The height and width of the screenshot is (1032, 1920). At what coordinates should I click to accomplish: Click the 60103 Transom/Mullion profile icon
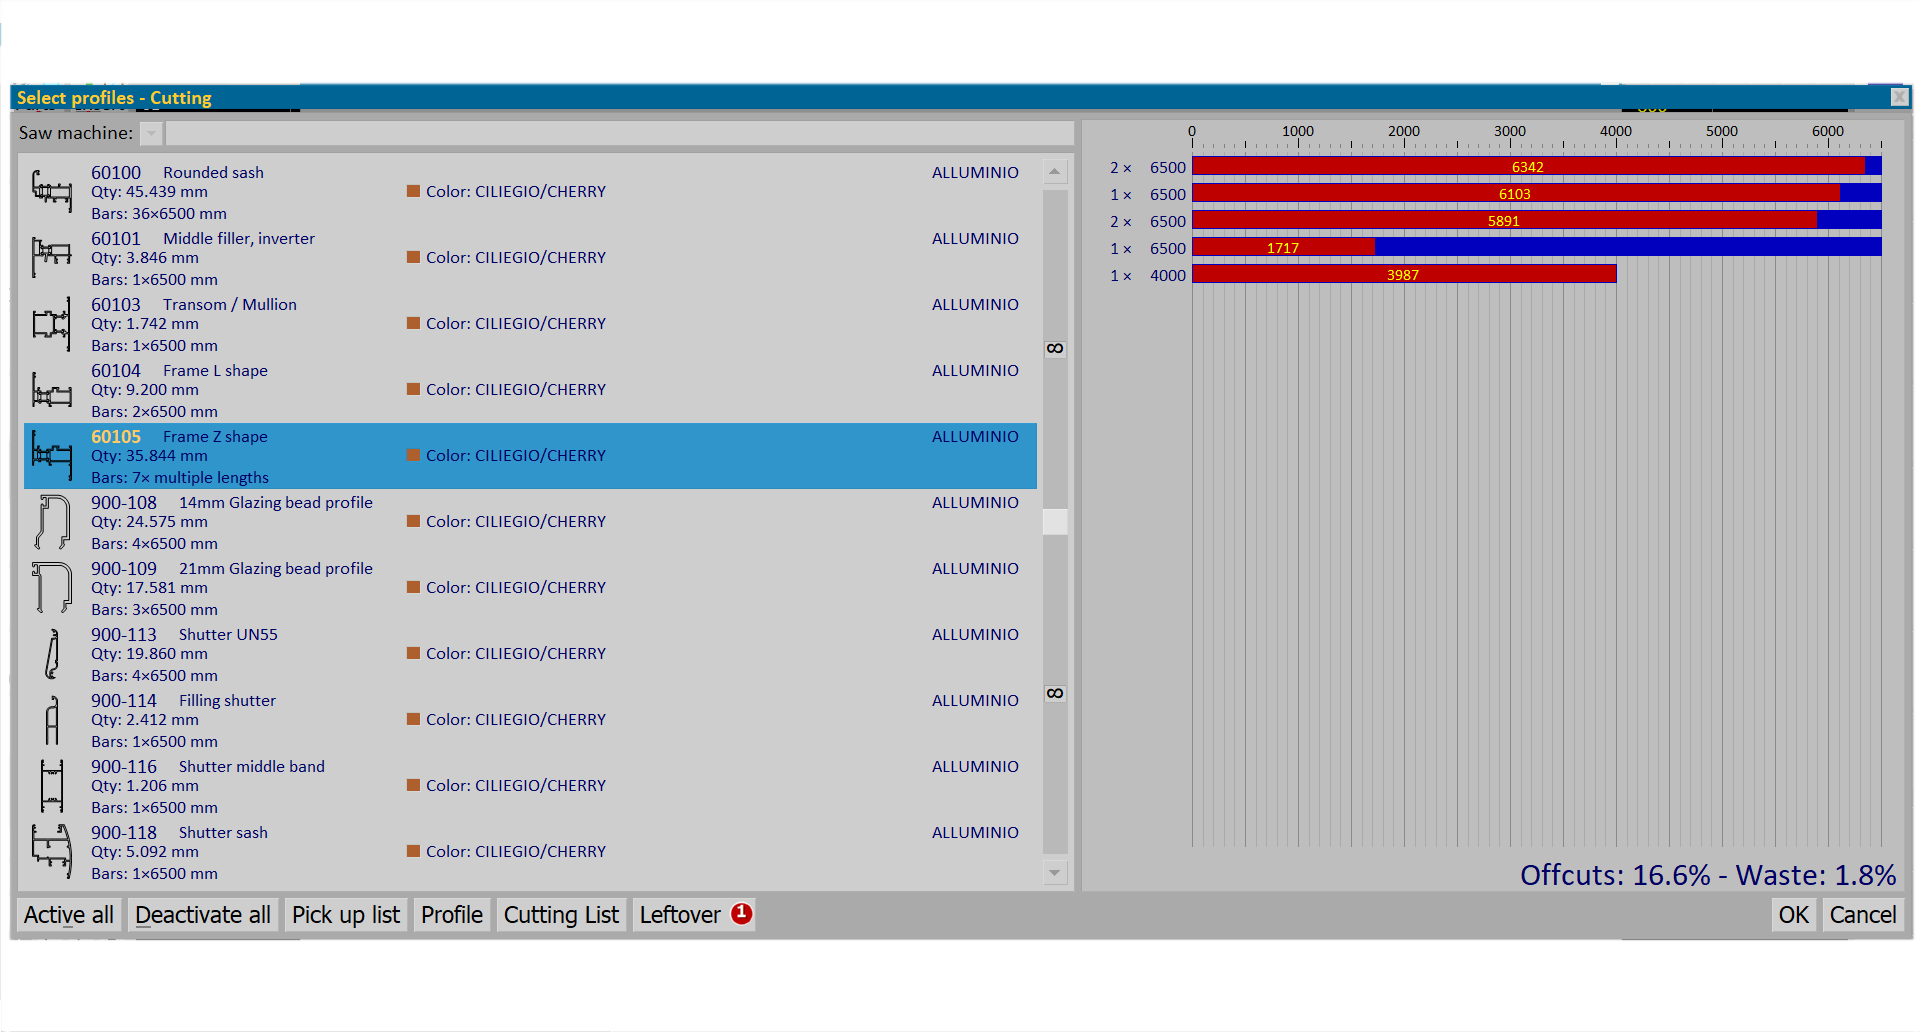52,323
